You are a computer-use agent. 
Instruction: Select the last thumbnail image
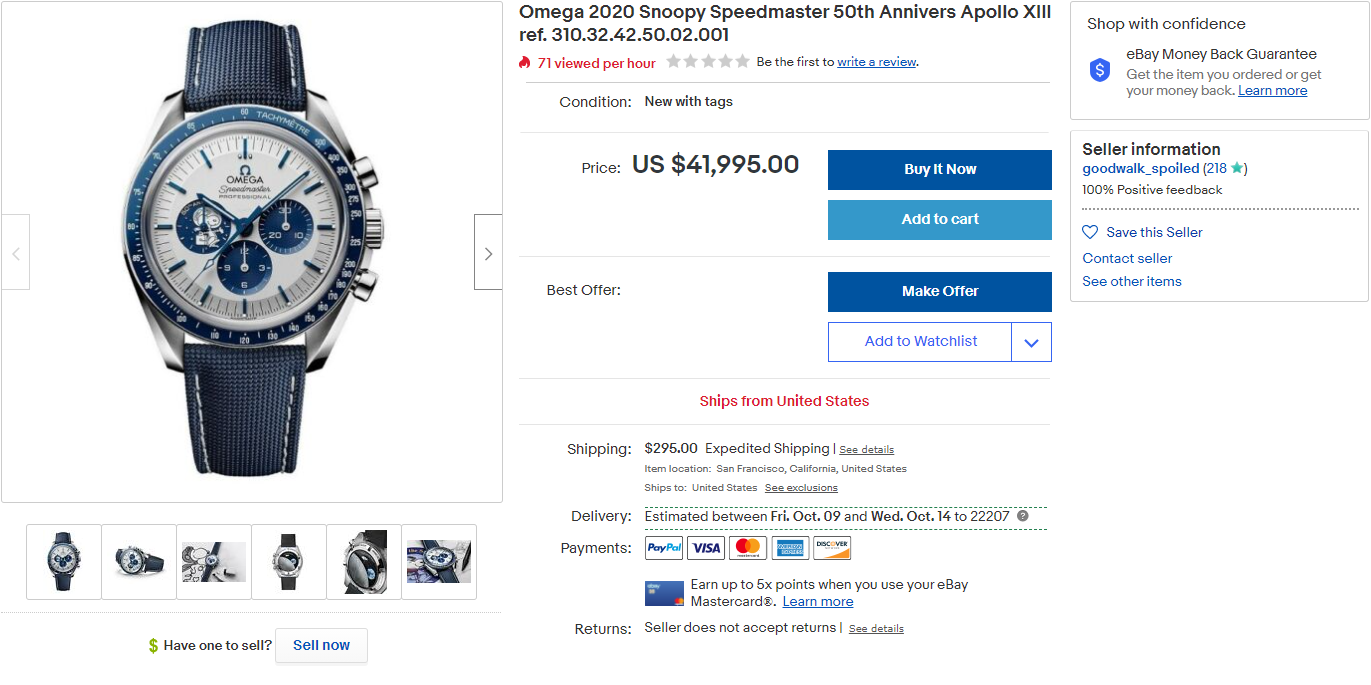pos(439,562)
